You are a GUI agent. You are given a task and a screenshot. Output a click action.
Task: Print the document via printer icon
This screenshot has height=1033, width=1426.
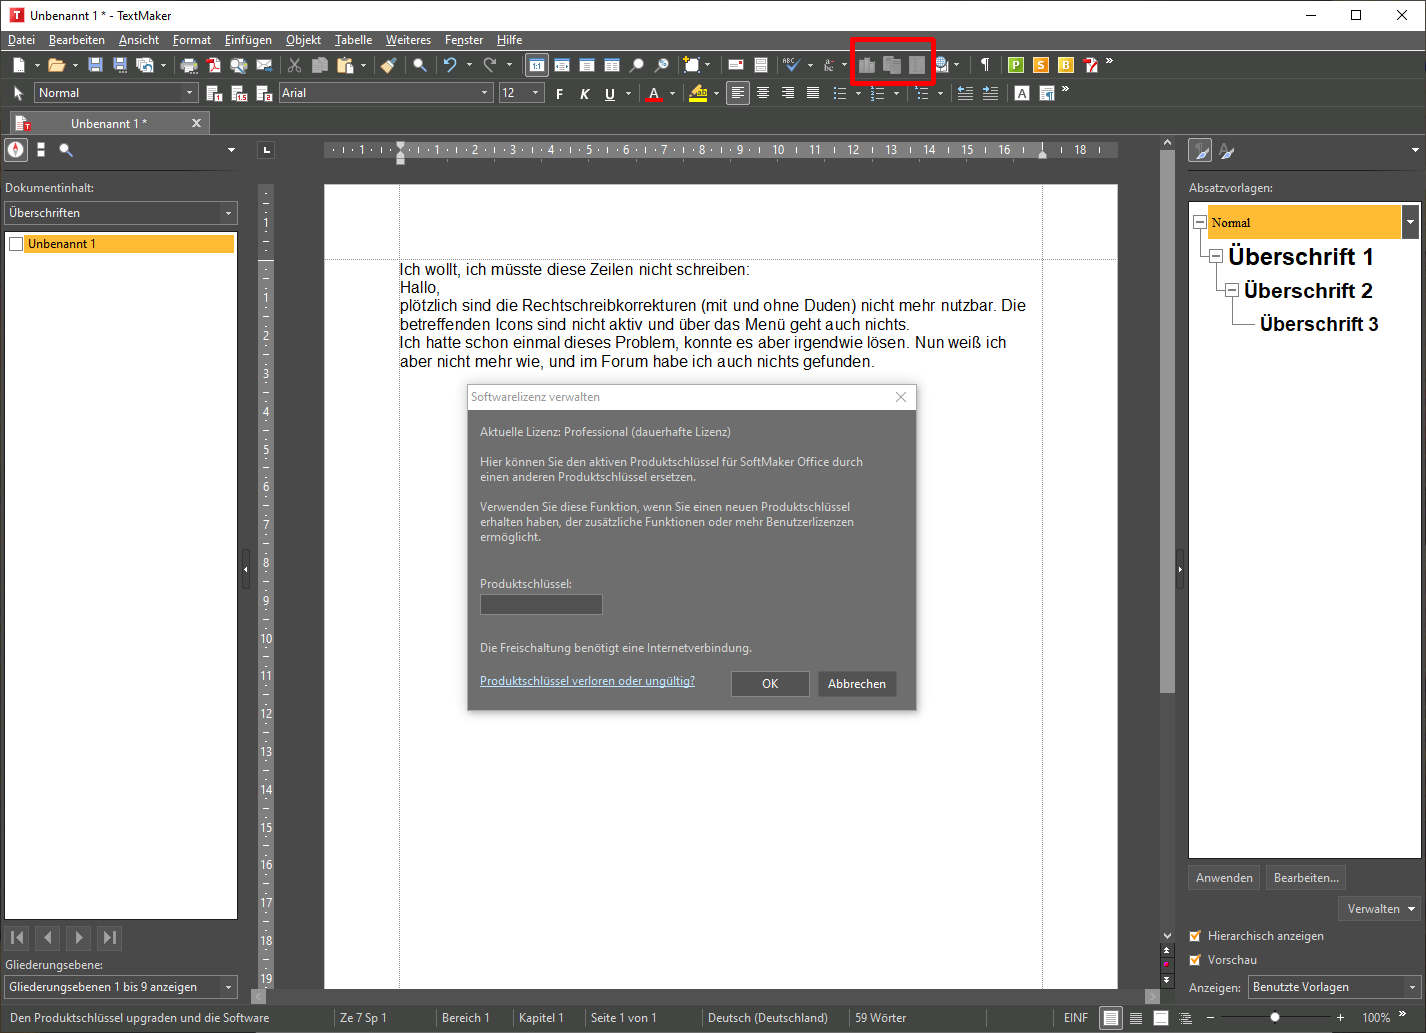coord(189,65)
